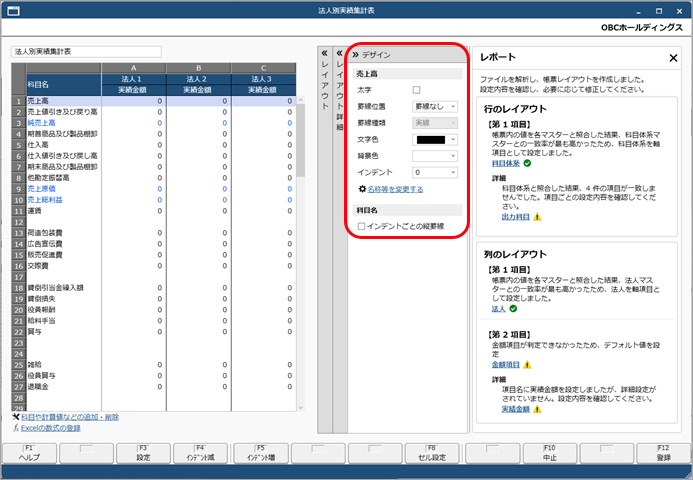Click 科目や計算値などの追加・削除 link
Screen dimensions: 693x480
(70, 417)
